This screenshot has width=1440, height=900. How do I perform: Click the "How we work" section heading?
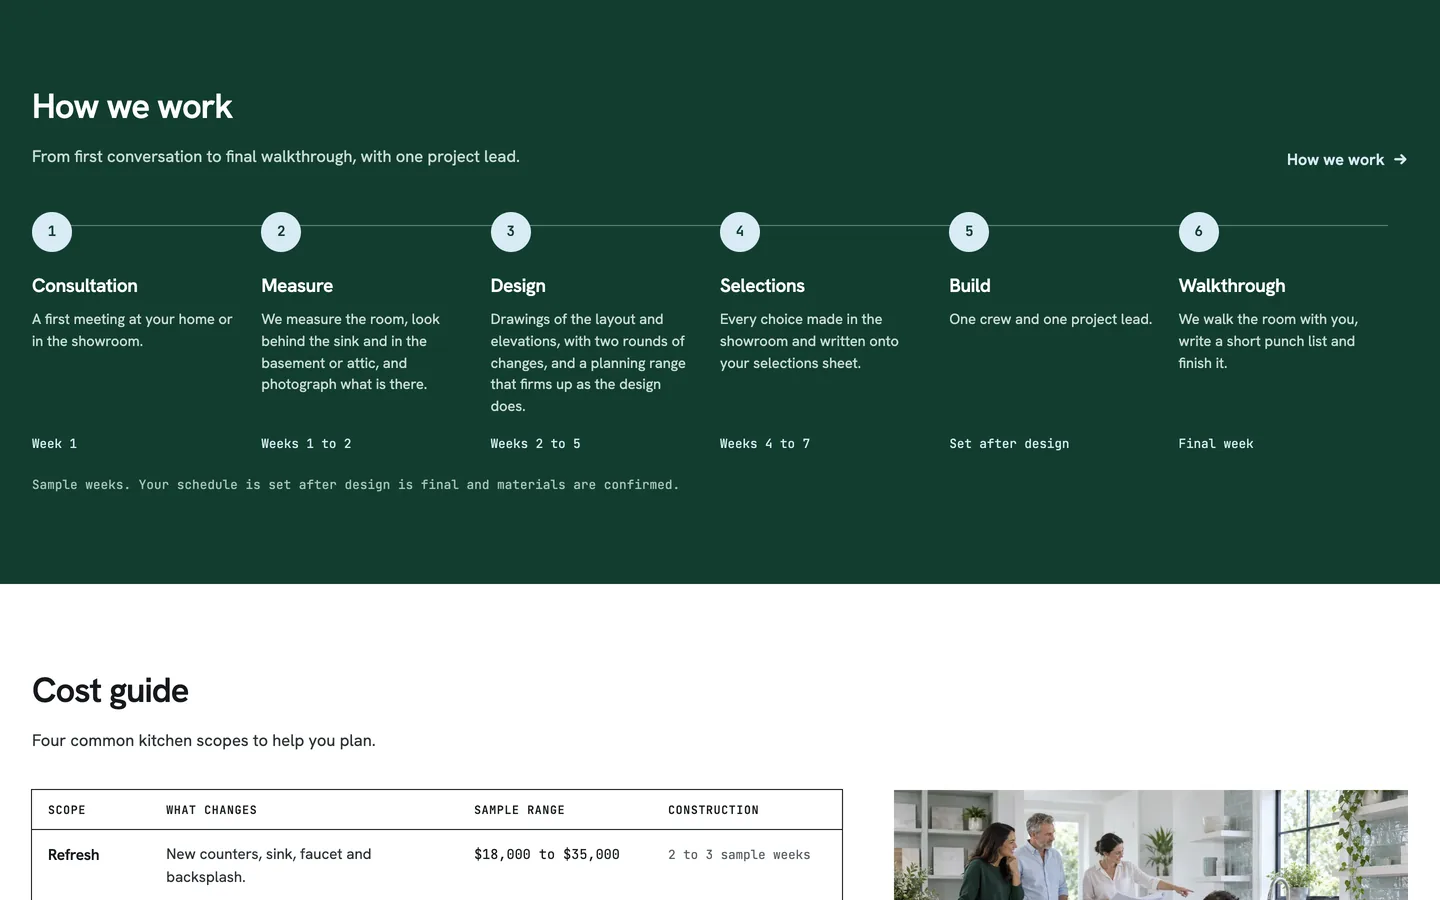point(132,107)
